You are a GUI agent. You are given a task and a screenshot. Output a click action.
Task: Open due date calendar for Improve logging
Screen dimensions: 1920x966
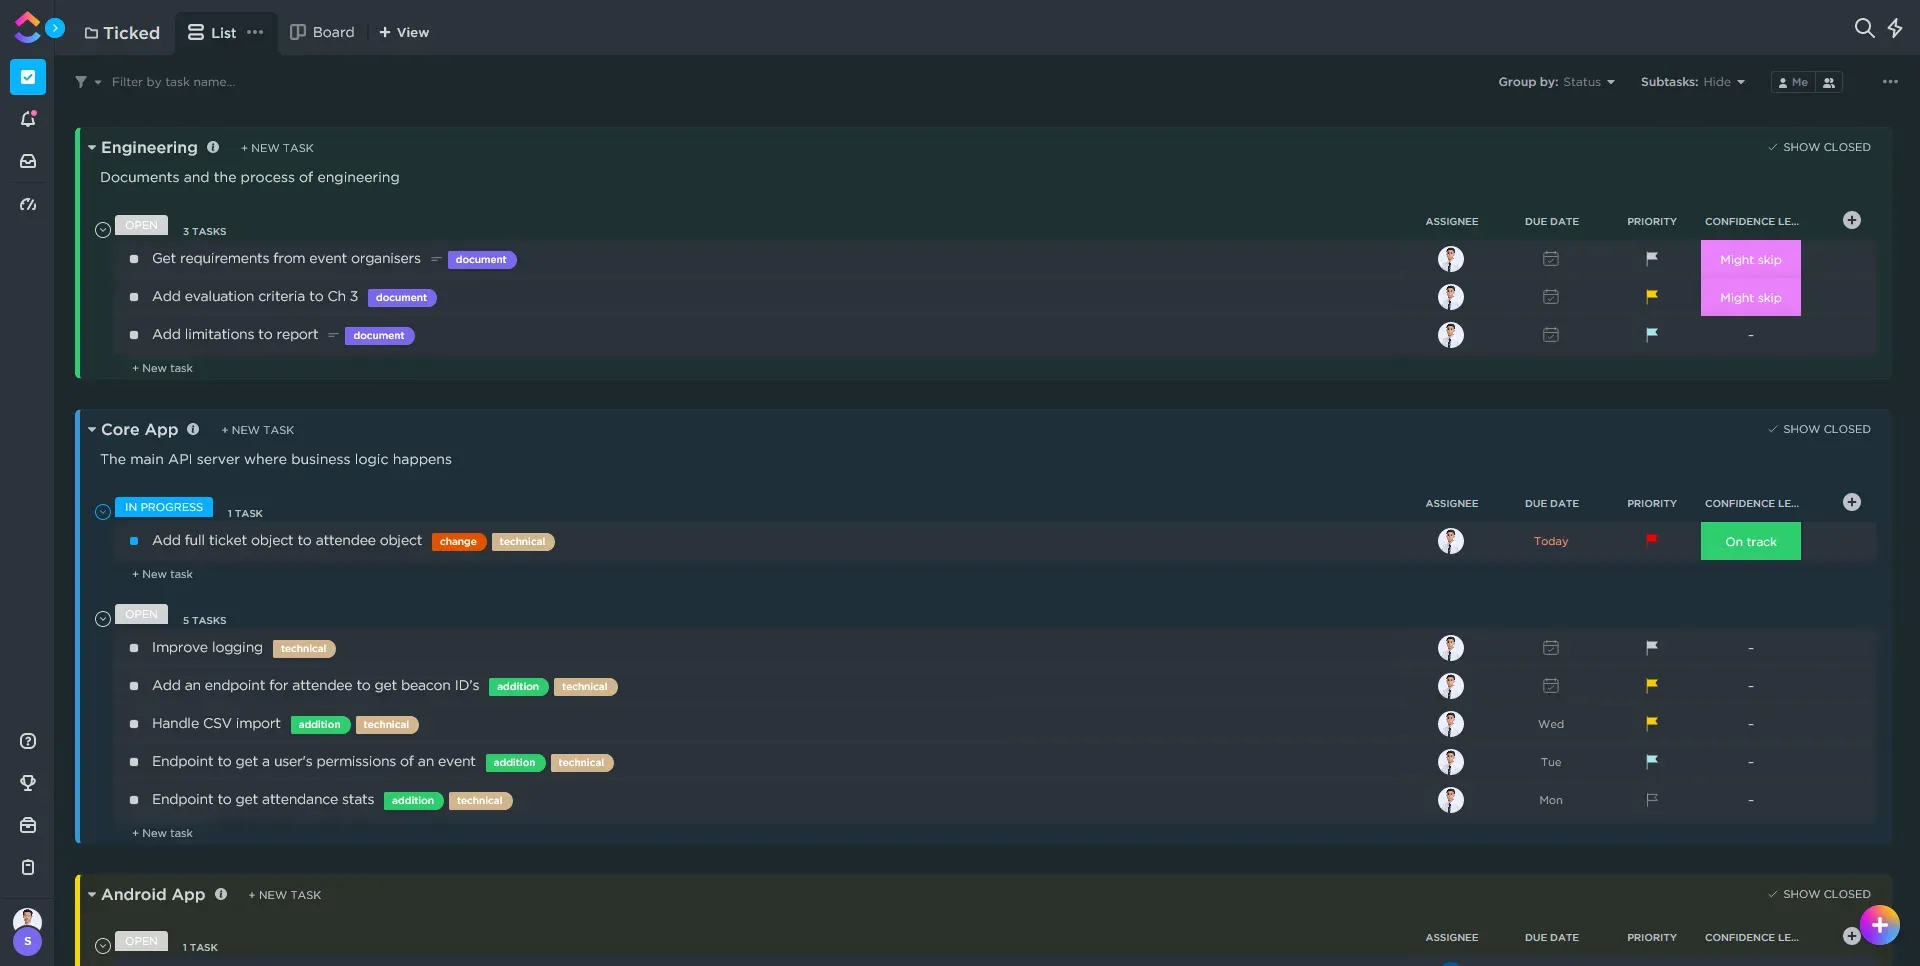1551,648
